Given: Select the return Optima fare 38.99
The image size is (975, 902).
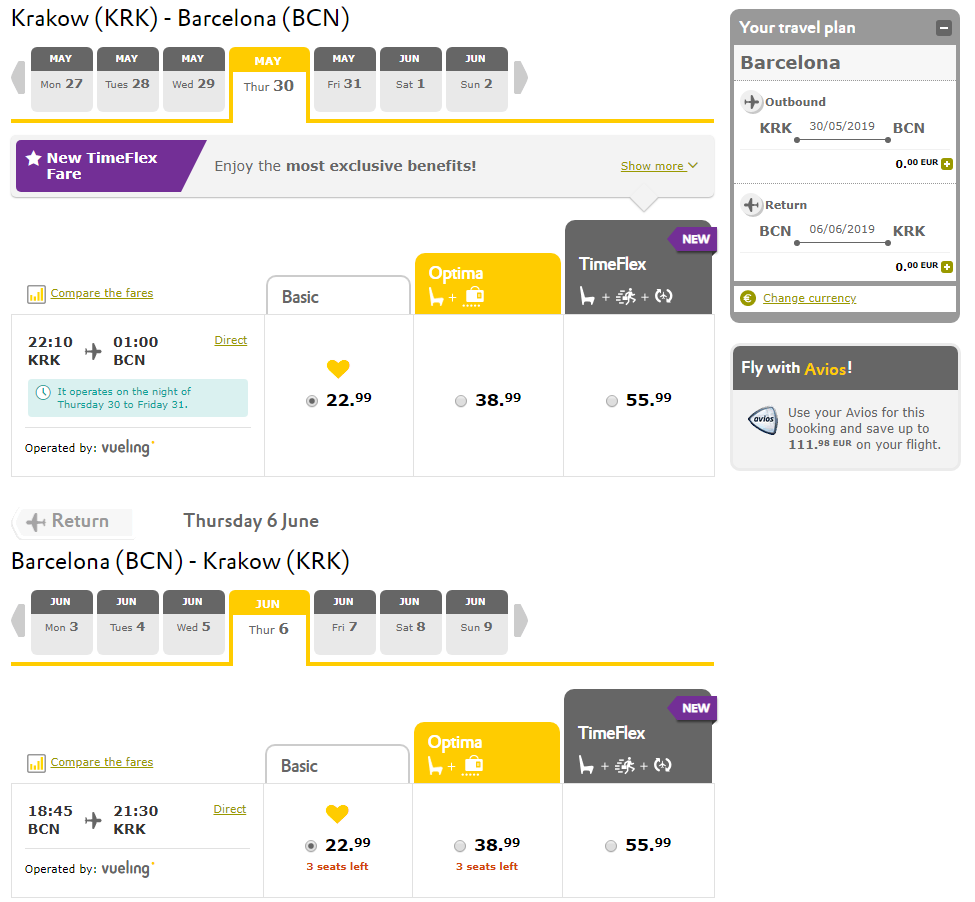Looking at the screenshot, I should tap(460, 846).
